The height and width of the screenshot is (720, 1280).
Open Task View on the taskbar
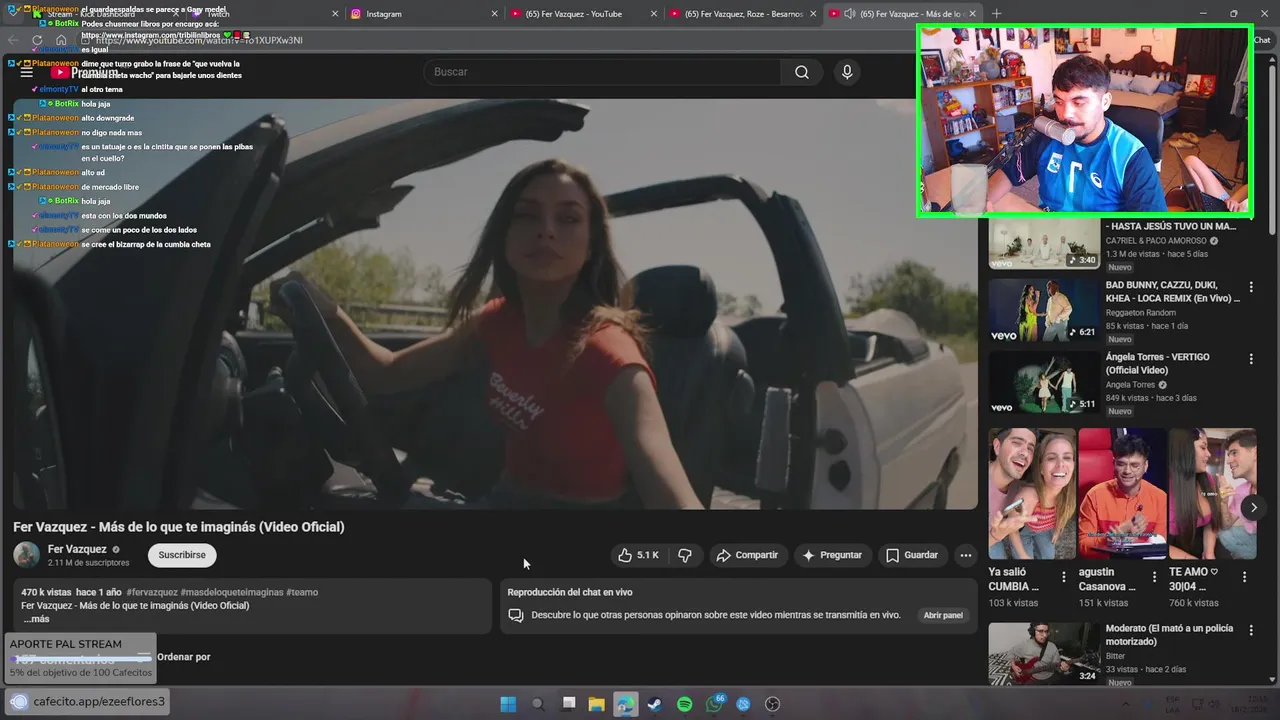coord(568,704)
